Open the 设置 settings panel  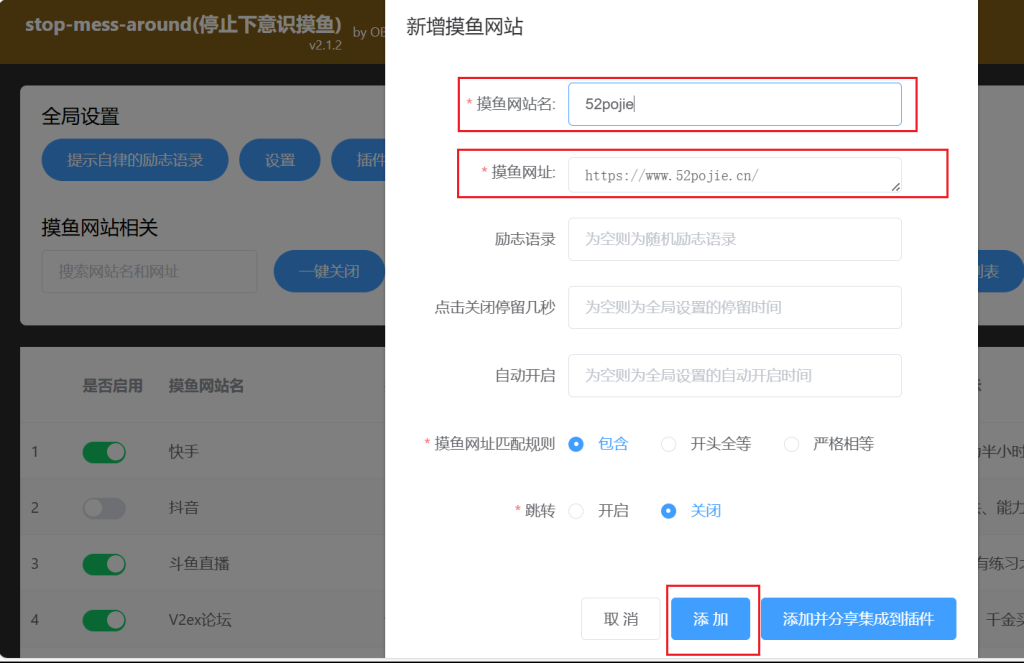point(280,159)
